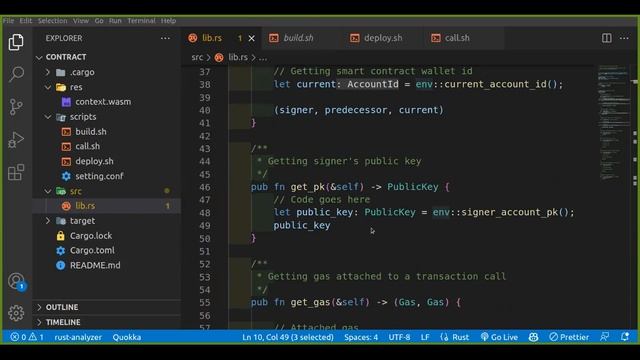Open the Terminal menu
The width and height of the screenshot is (640, 360).
(x=141, y=20)
